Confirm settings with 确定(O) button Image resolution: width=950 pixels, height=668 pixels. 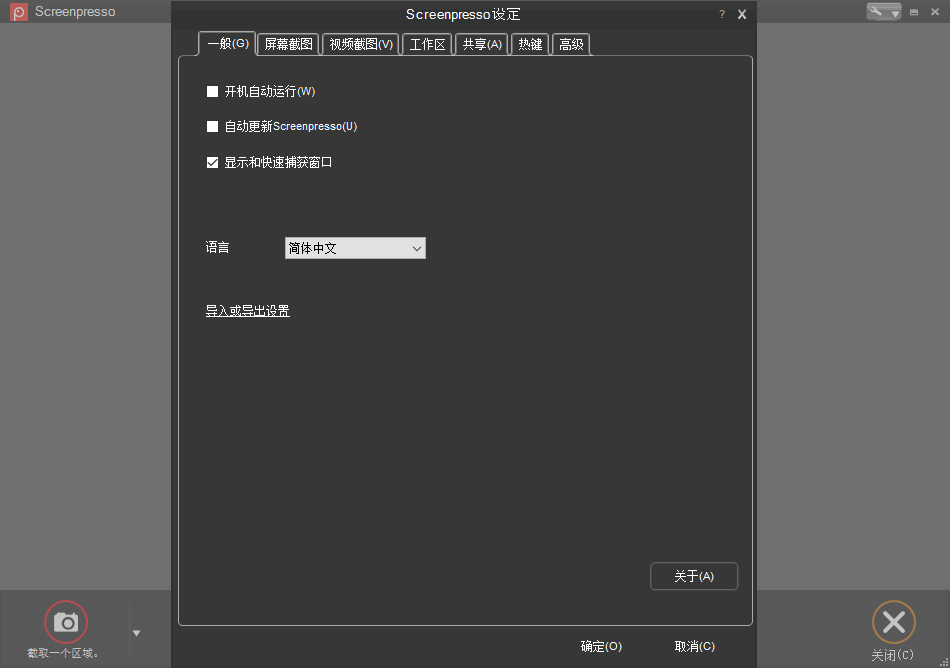(600, 646)
